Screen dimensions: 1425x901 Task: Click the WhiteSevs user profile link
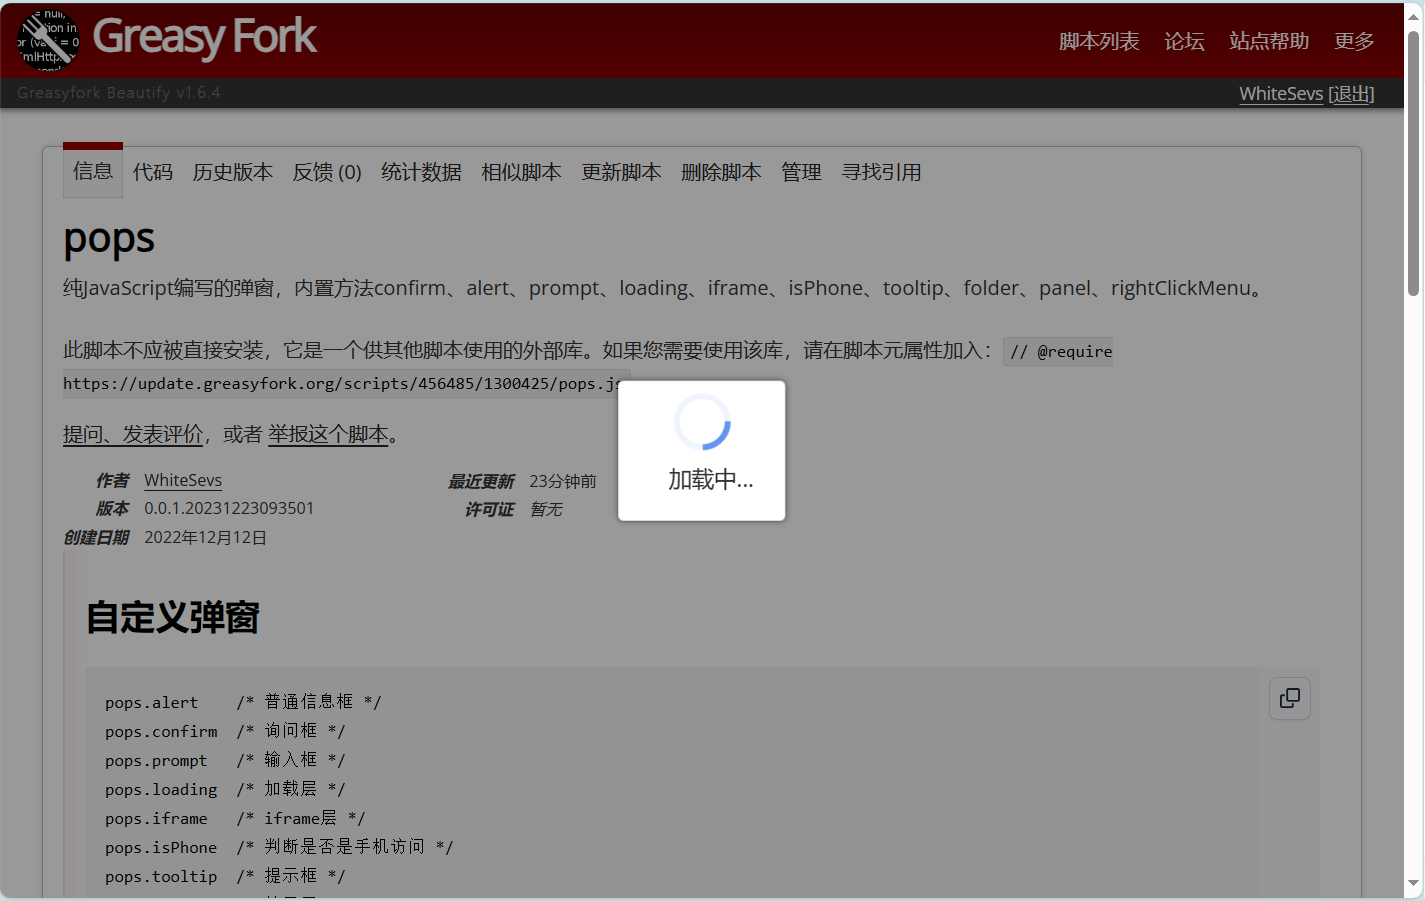click(1280, 93)
